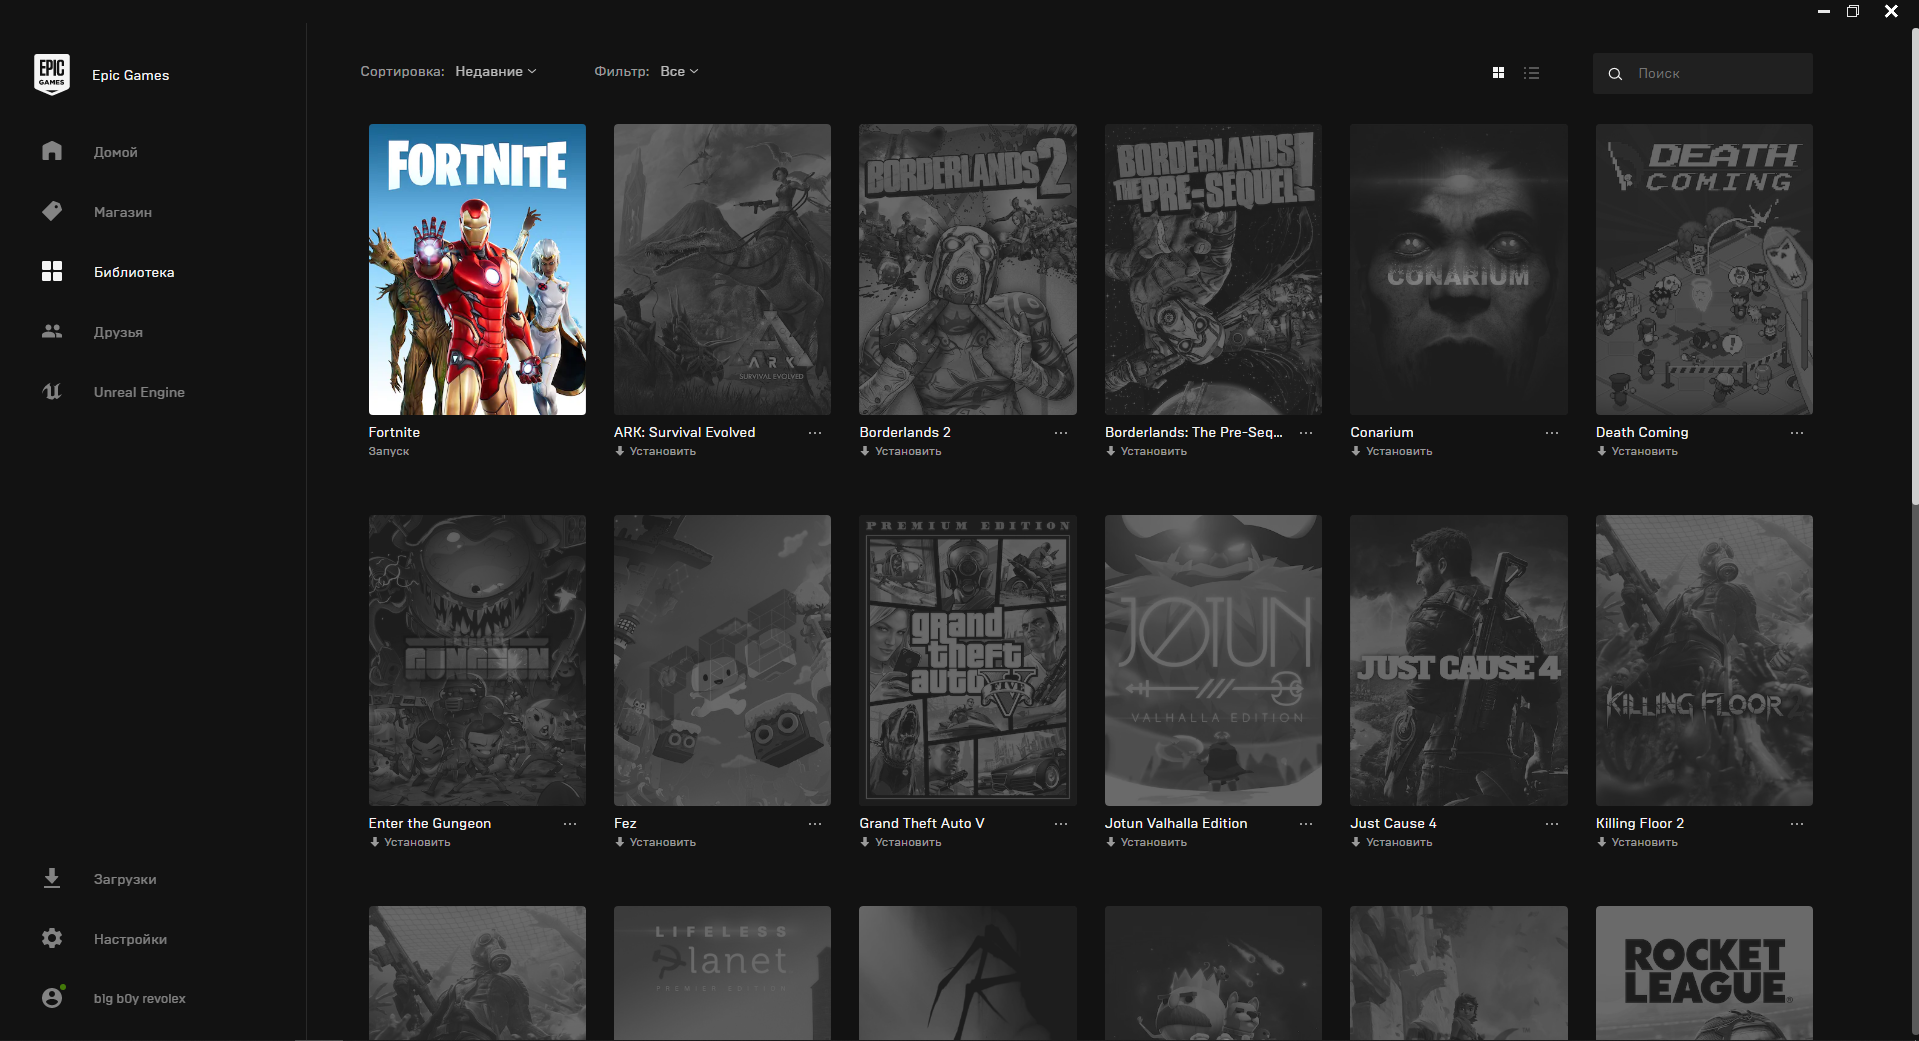Click the Fortnite cover art
The image size is (1919, 1041).
coord(477,269)
